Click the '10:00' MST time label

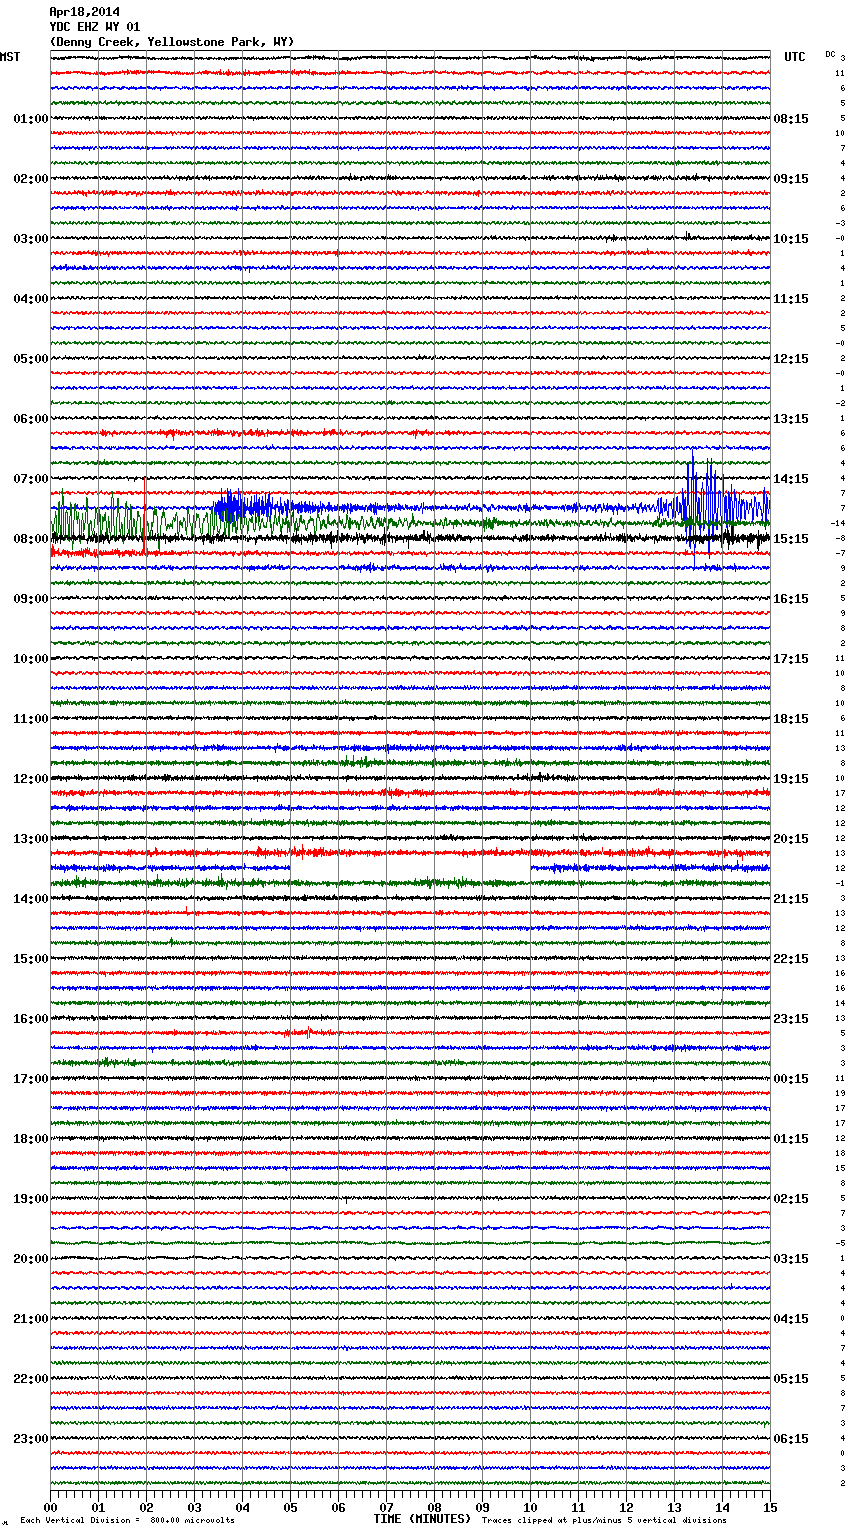click(30, 659)
